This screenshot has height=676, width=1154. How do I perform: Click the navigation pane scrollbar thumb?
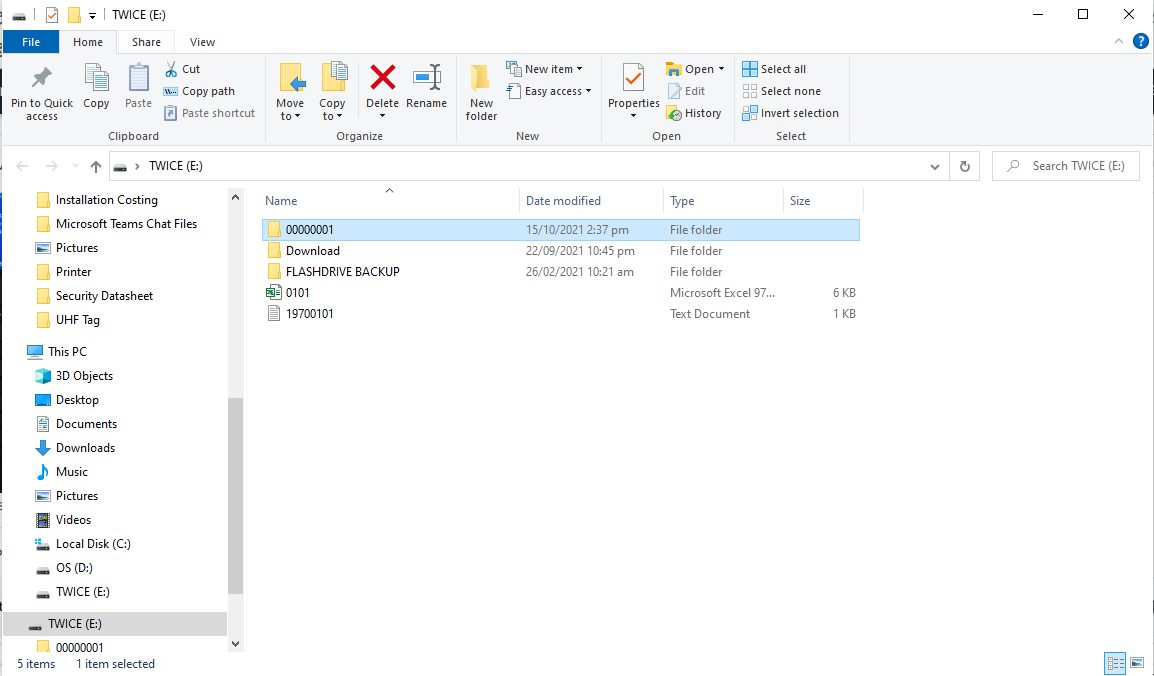236,496
